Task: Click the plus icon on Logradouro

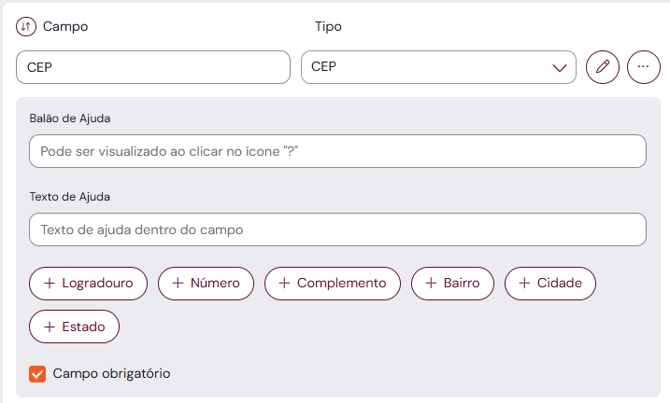Action: (x=48, y=283)
